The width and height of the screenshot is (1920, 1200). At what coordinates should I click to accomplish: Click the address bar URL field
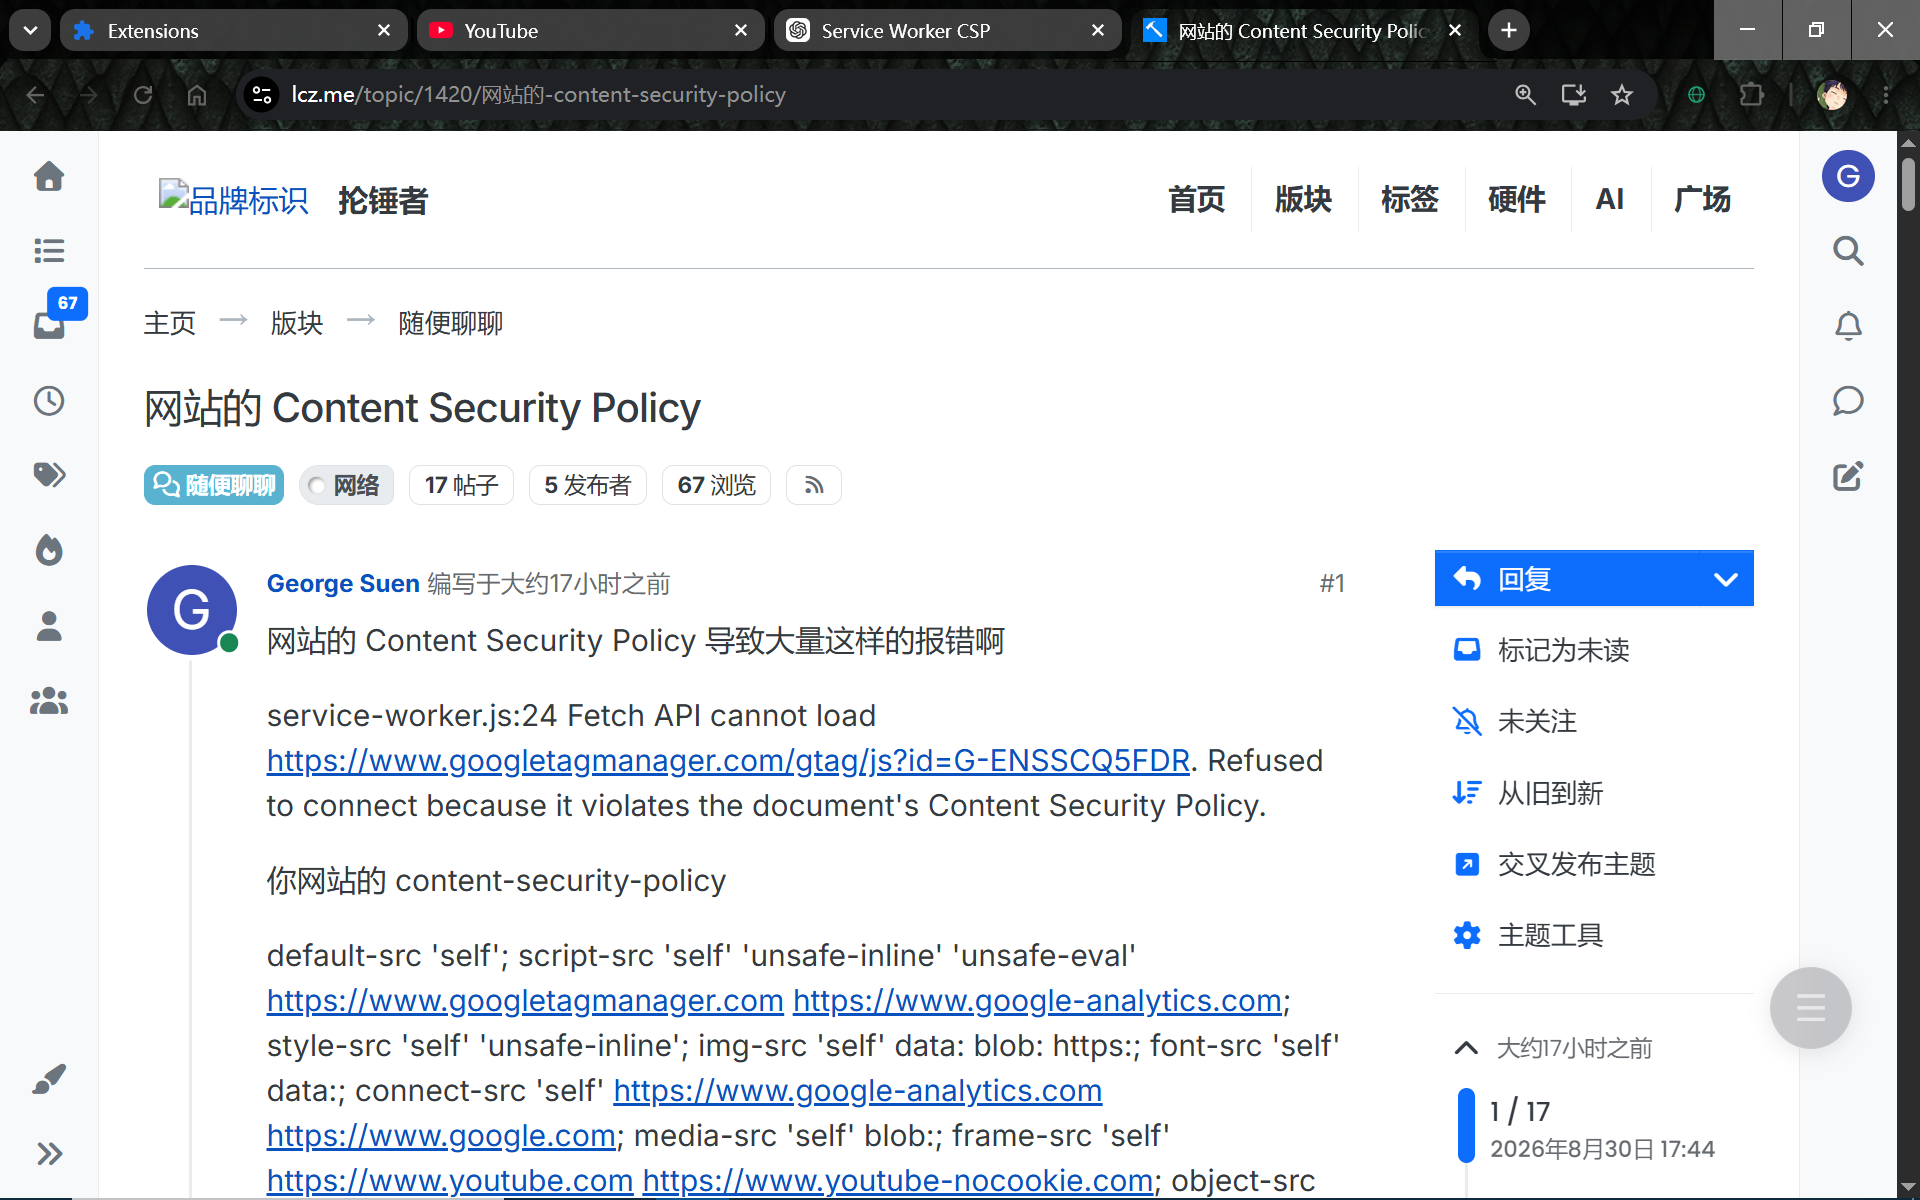pos(880,95)
